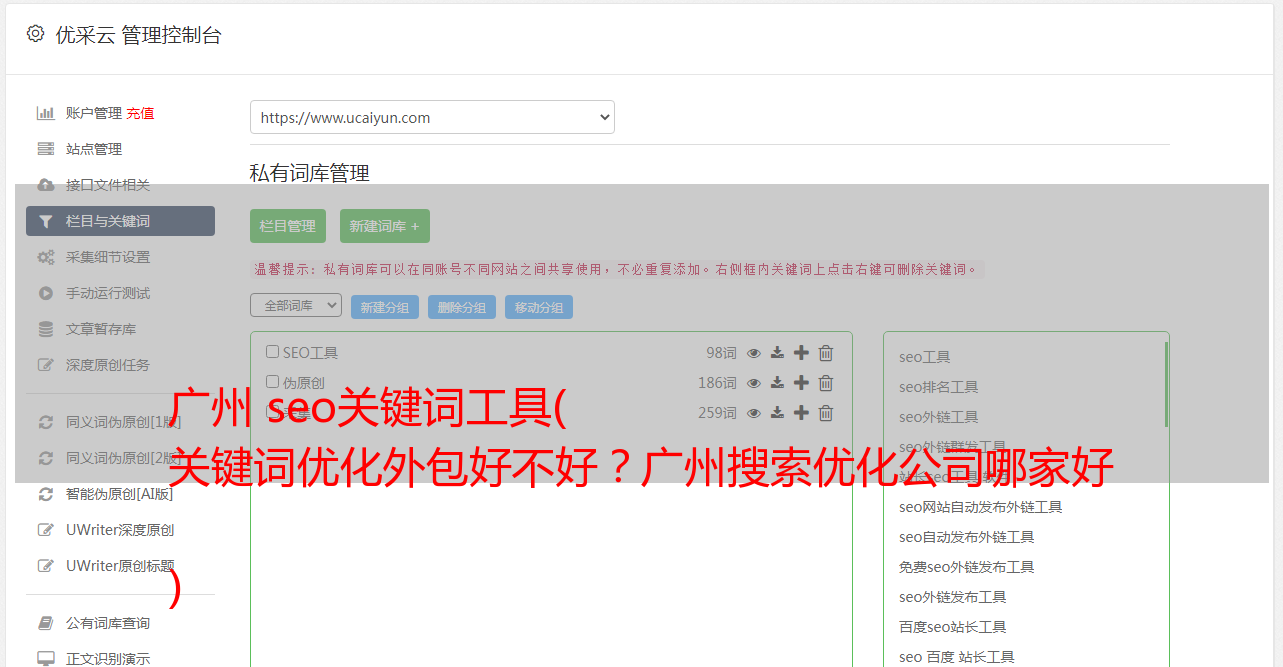Click the 栏目与关键词 filter icon
The height and width of the screenshot is (667, 1283).
[46, 221]
